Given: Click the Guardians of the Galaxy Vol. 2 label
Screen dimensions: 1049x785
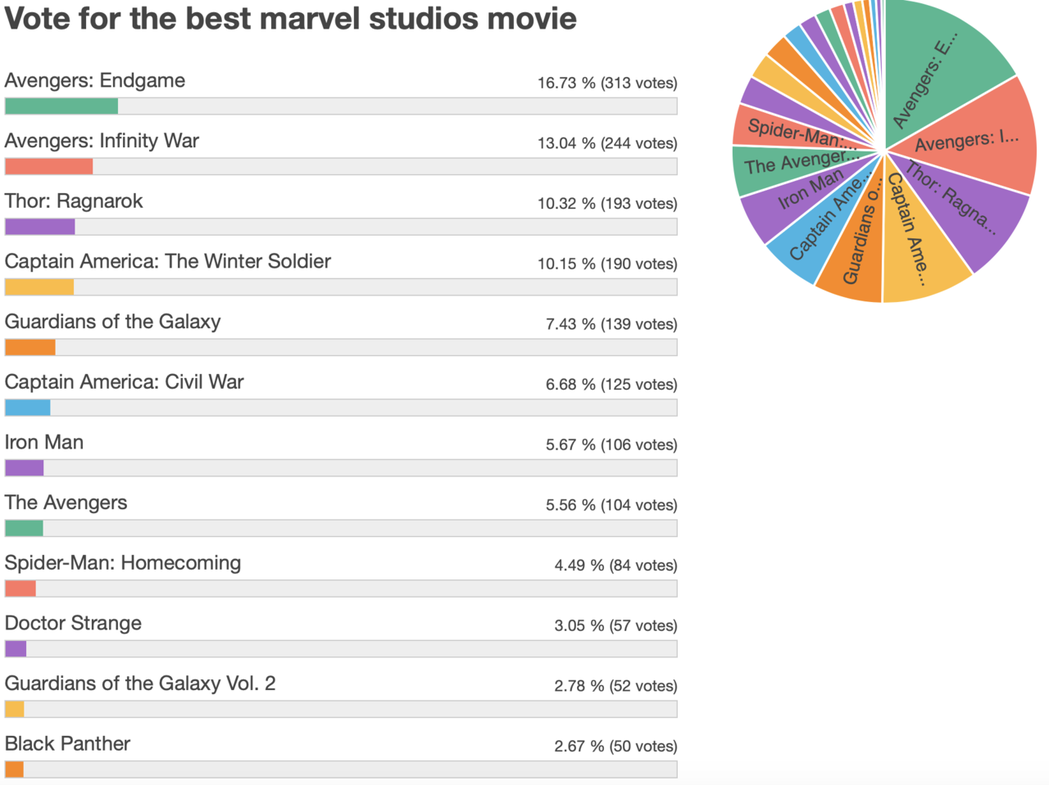Looking at the screenshot, I should pos(140,684).
